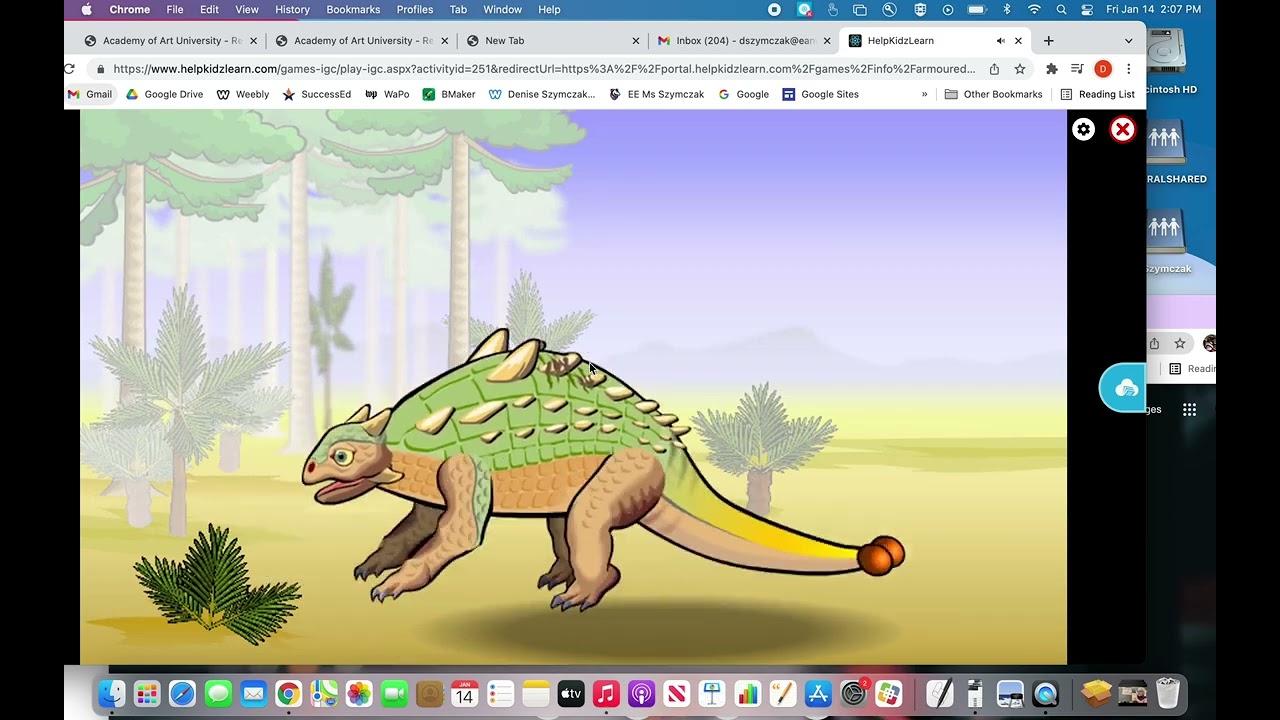
Task: Open the Gmail bookmark
Action: (90, 94)
